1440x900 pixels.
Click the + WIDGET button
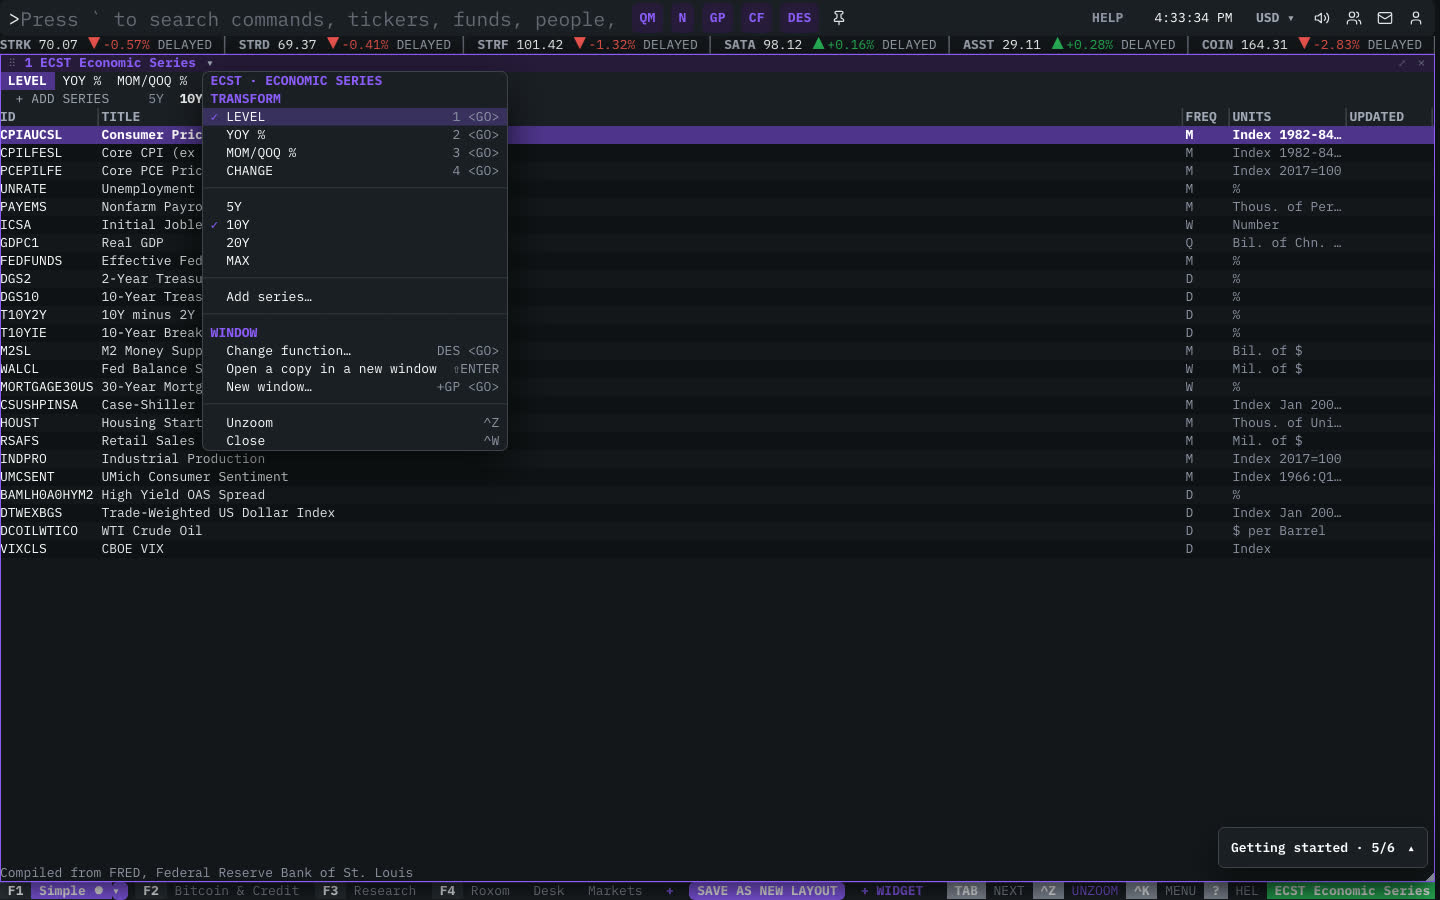click(x=892, y=891)
